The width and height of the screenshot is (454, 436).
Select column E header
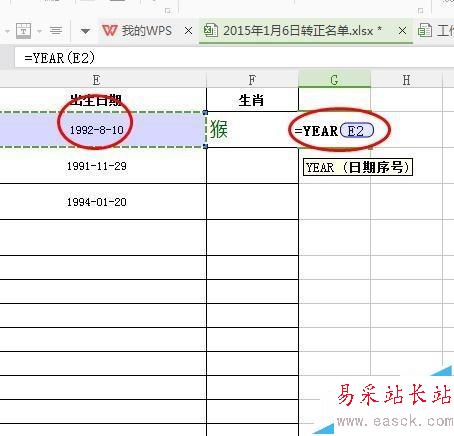point(97,80)
